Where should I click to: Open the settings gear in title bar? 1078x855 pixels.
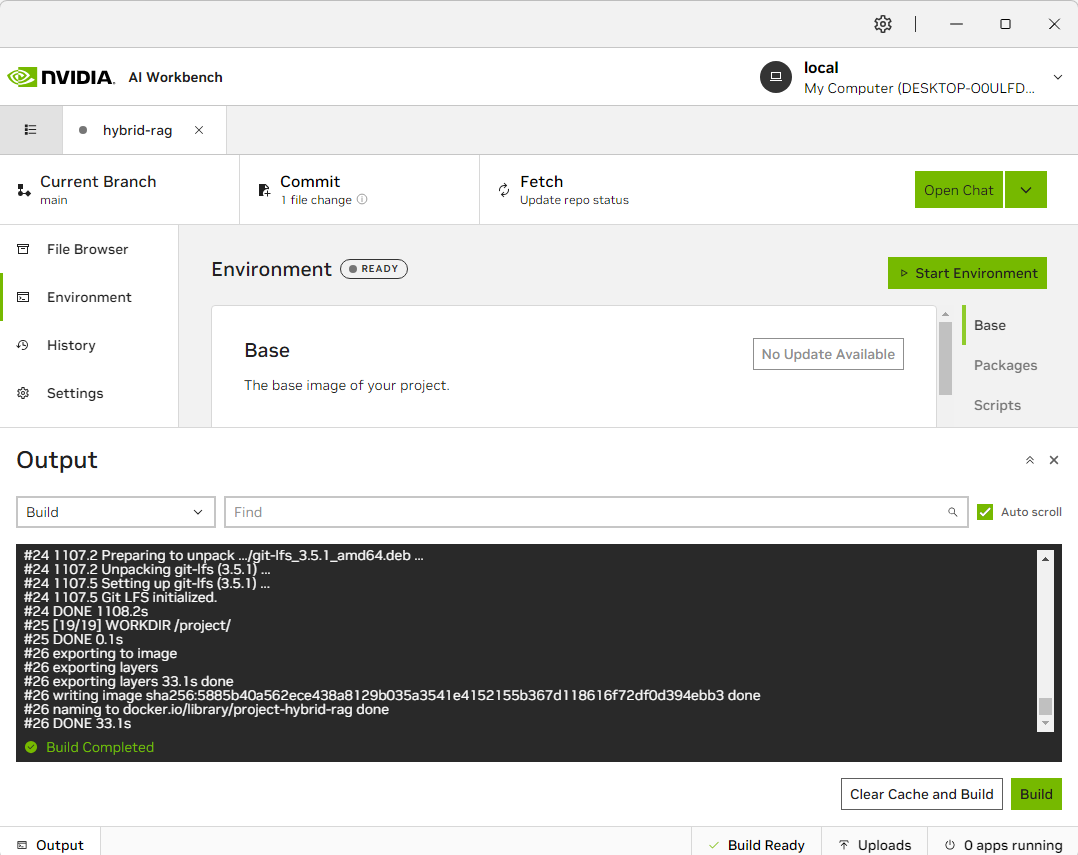[x=882, y=24]
